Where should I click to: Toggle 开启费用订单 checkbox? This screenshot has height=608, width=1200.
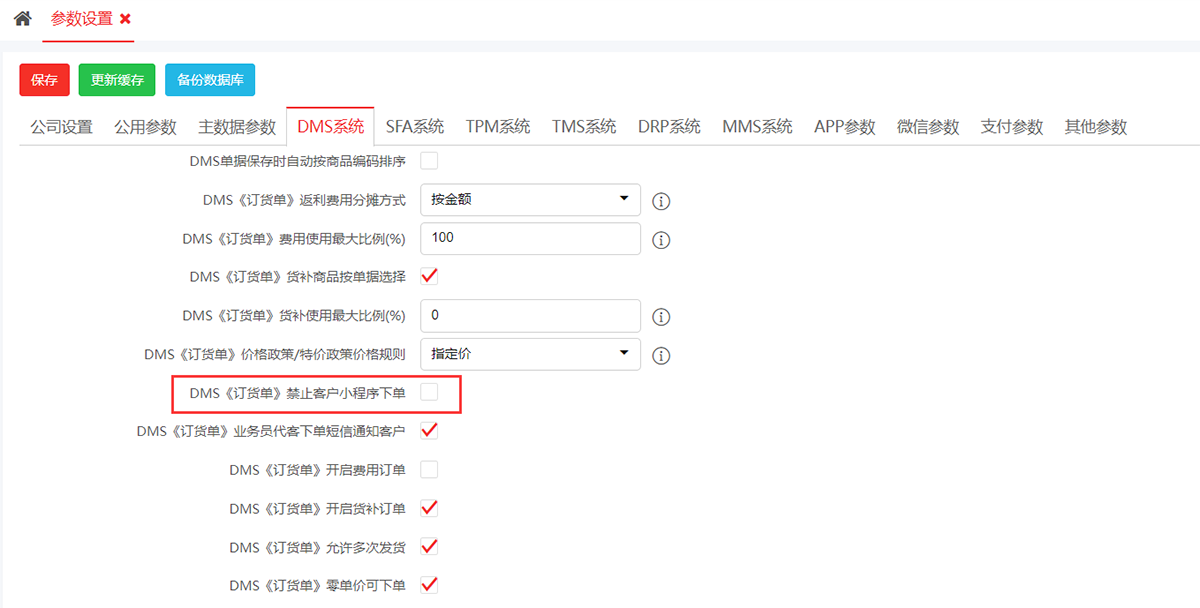coord(429,469)
